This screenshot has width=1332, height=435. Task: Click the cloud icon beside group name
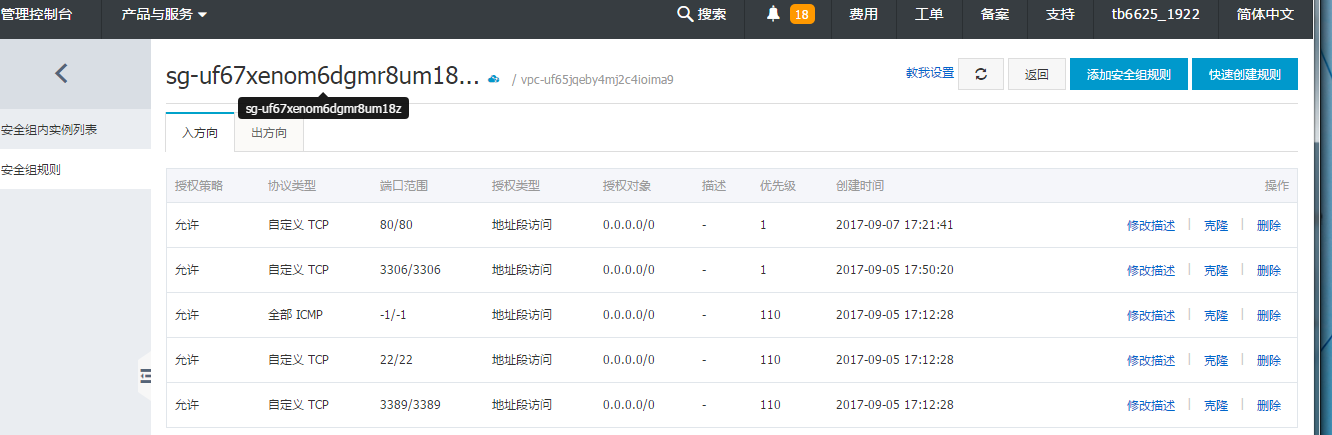(x=493, y=79)
